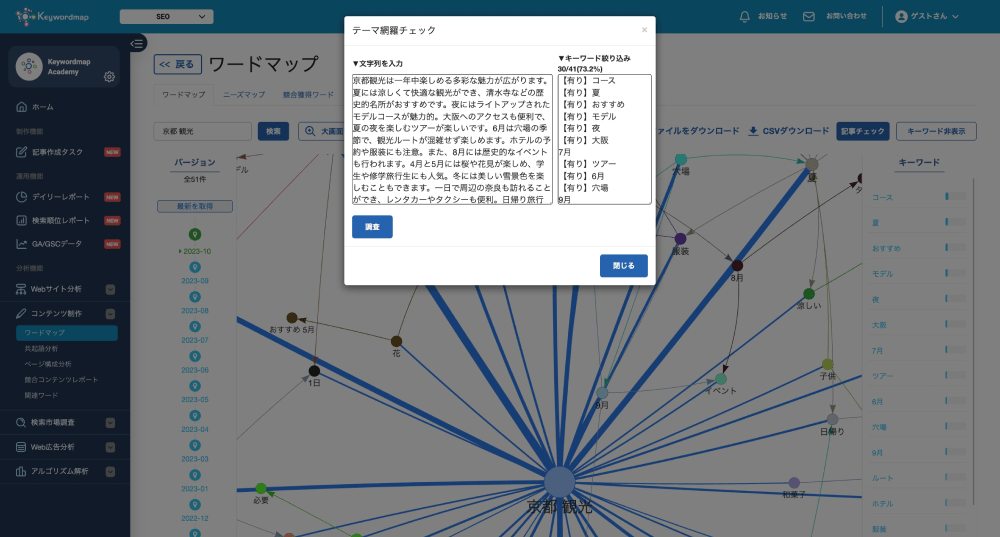
Task: Open the SEO product dropdown
Action: coord(166,17)
